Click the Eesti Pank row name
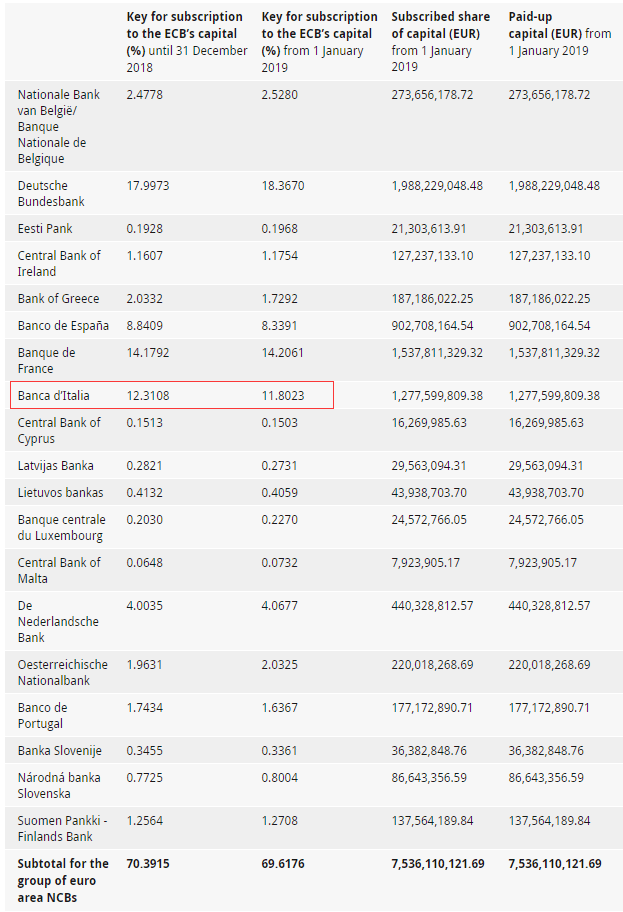The width and height of the screenshot is (623, 912). (x=45, y=229)
